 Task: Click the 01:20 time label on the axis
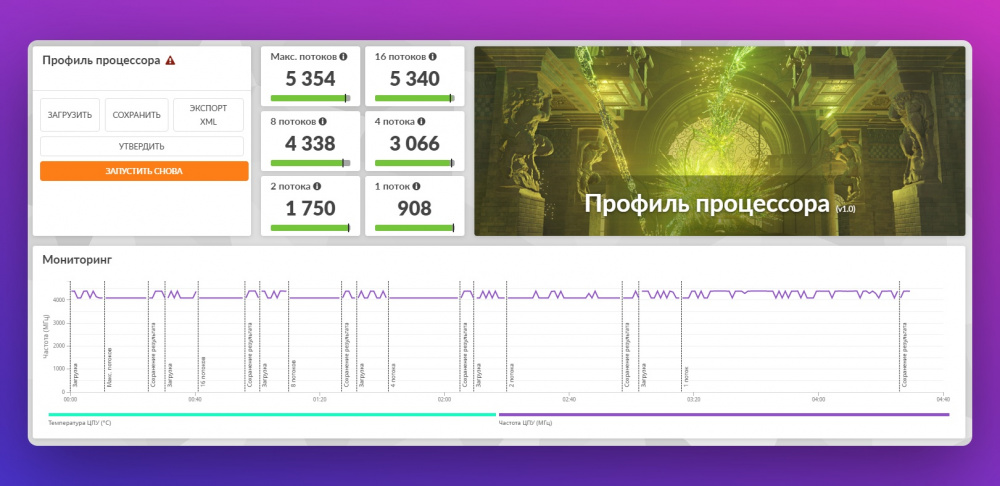[320, 400]
